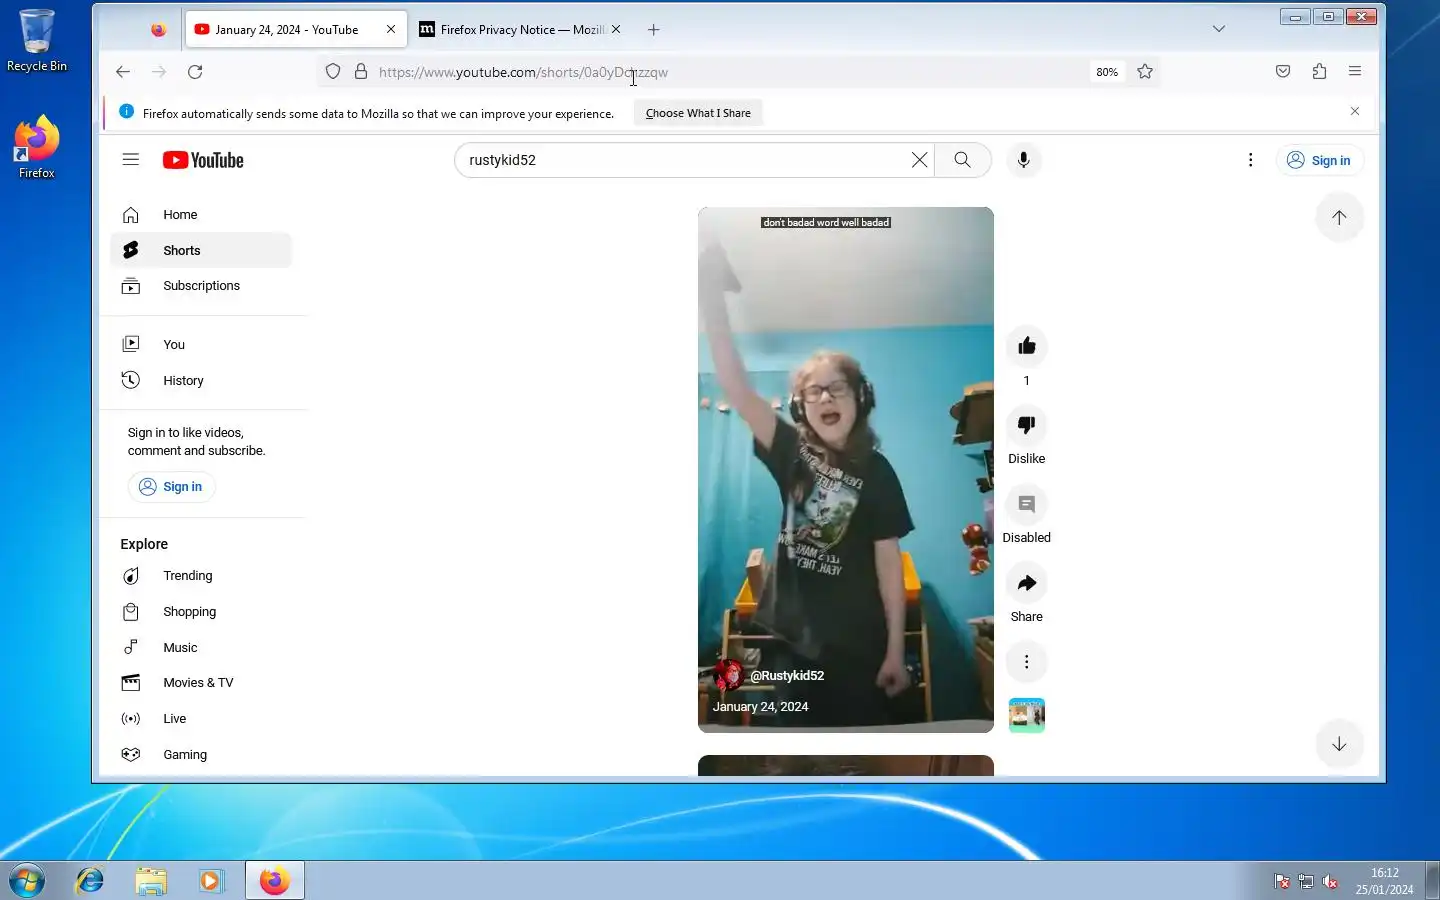Click sidebar Sign in button
This screenshot has width=1440, height=900.
pyautogui.click(x=171, y=487)
